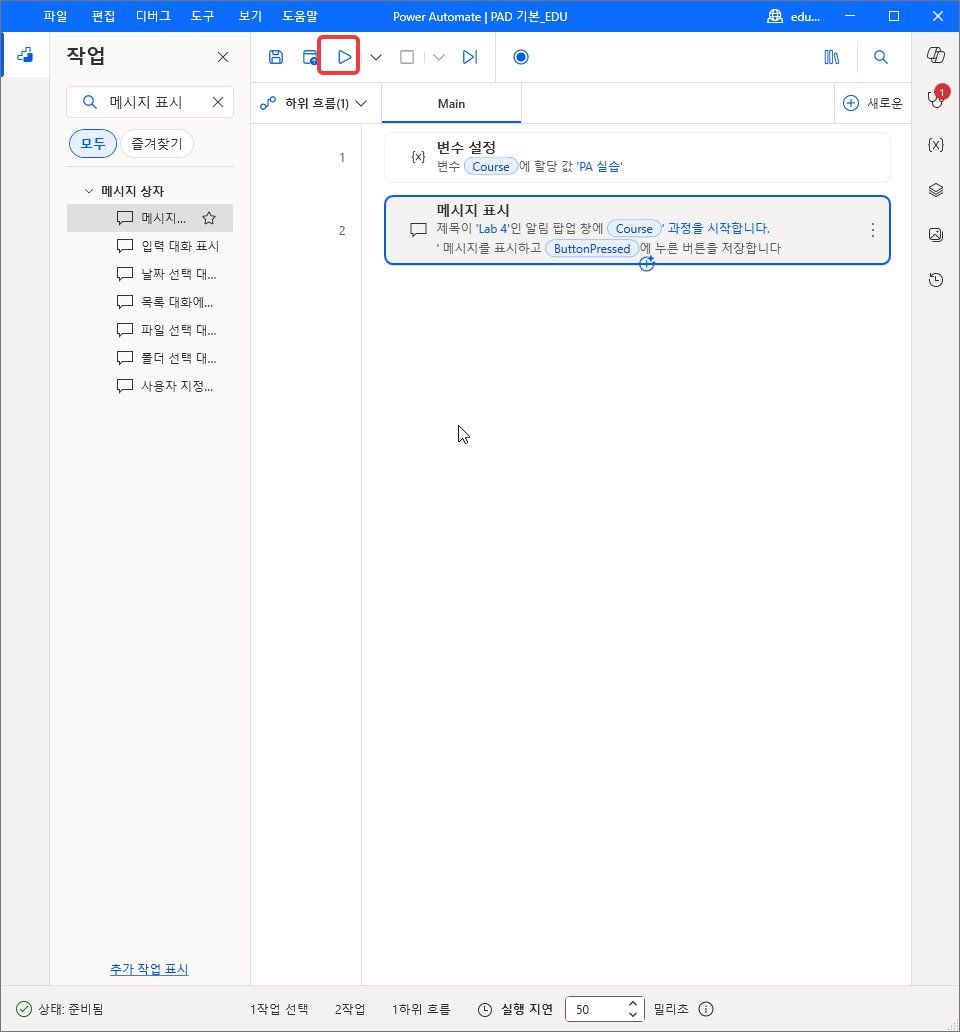
Task: Select the 목록 대화에... action
Action: click(150, 302)
